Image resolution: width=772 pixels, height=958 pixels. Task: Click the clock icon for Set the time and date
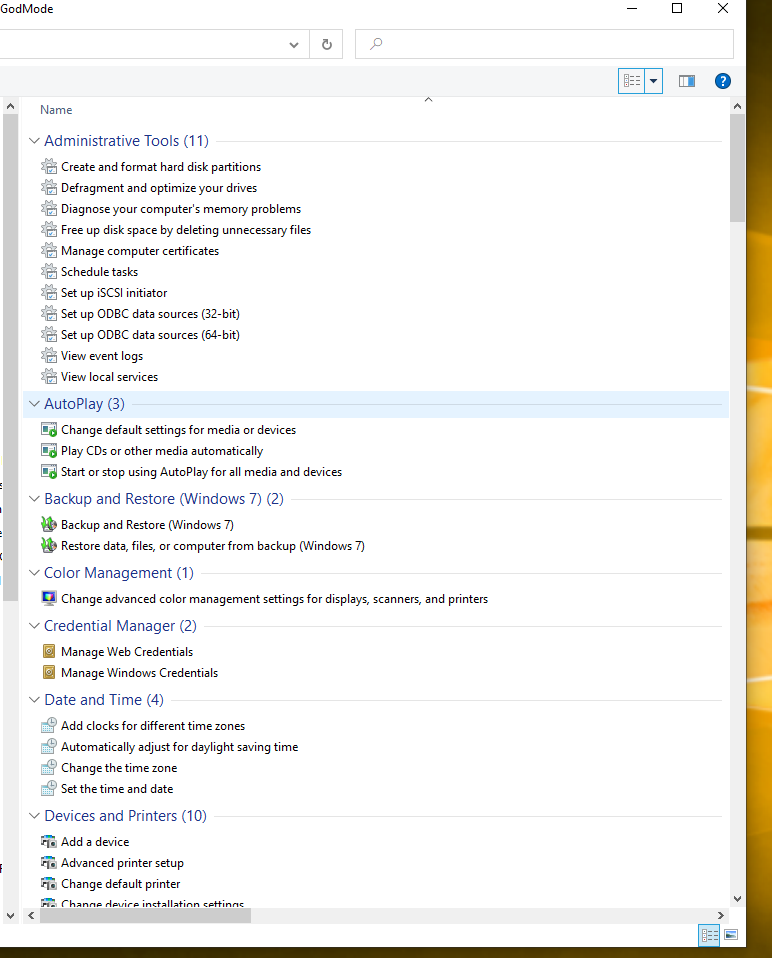[x=49, y=789]
